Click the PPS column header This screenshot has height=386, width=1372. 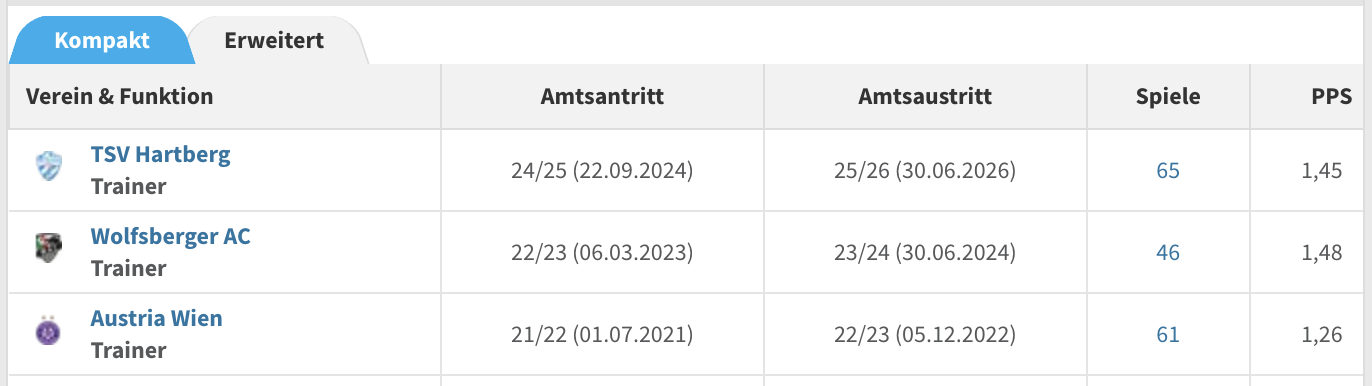pos(1332,96)
